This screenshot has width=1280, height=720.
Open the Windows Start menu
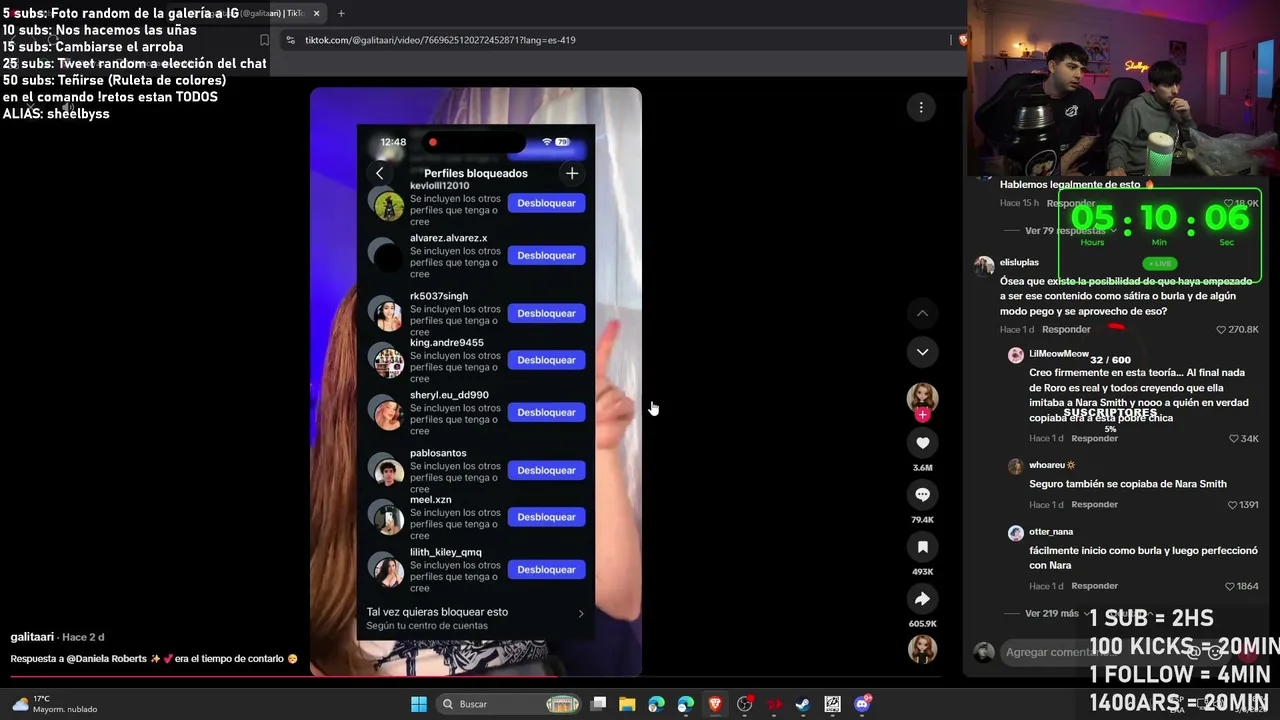tap(419, 704)
